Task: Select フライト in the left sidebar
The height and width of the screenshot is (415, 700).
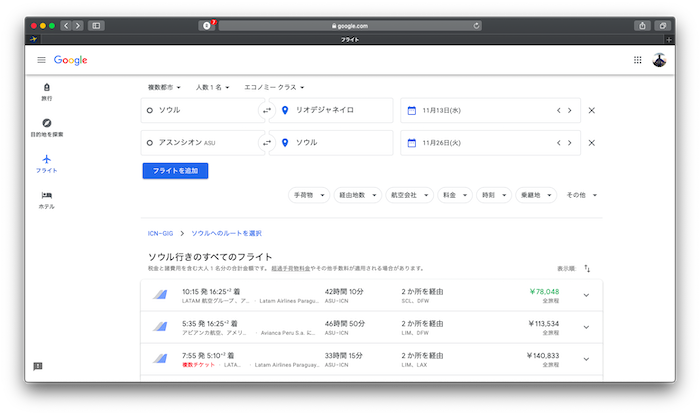Action: (x=47, y=163)
